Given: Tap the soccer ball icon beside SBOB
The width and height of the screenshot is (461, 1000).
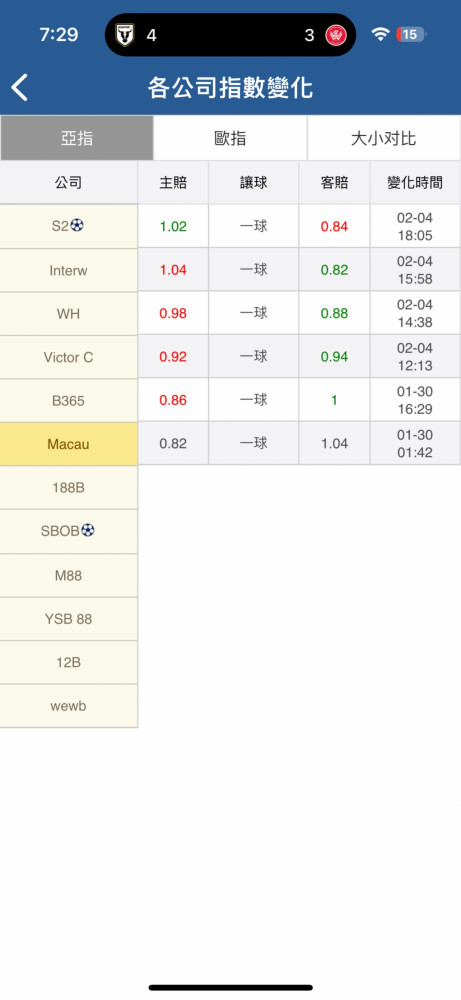Looking at the screenshot, I should [87, 530].
